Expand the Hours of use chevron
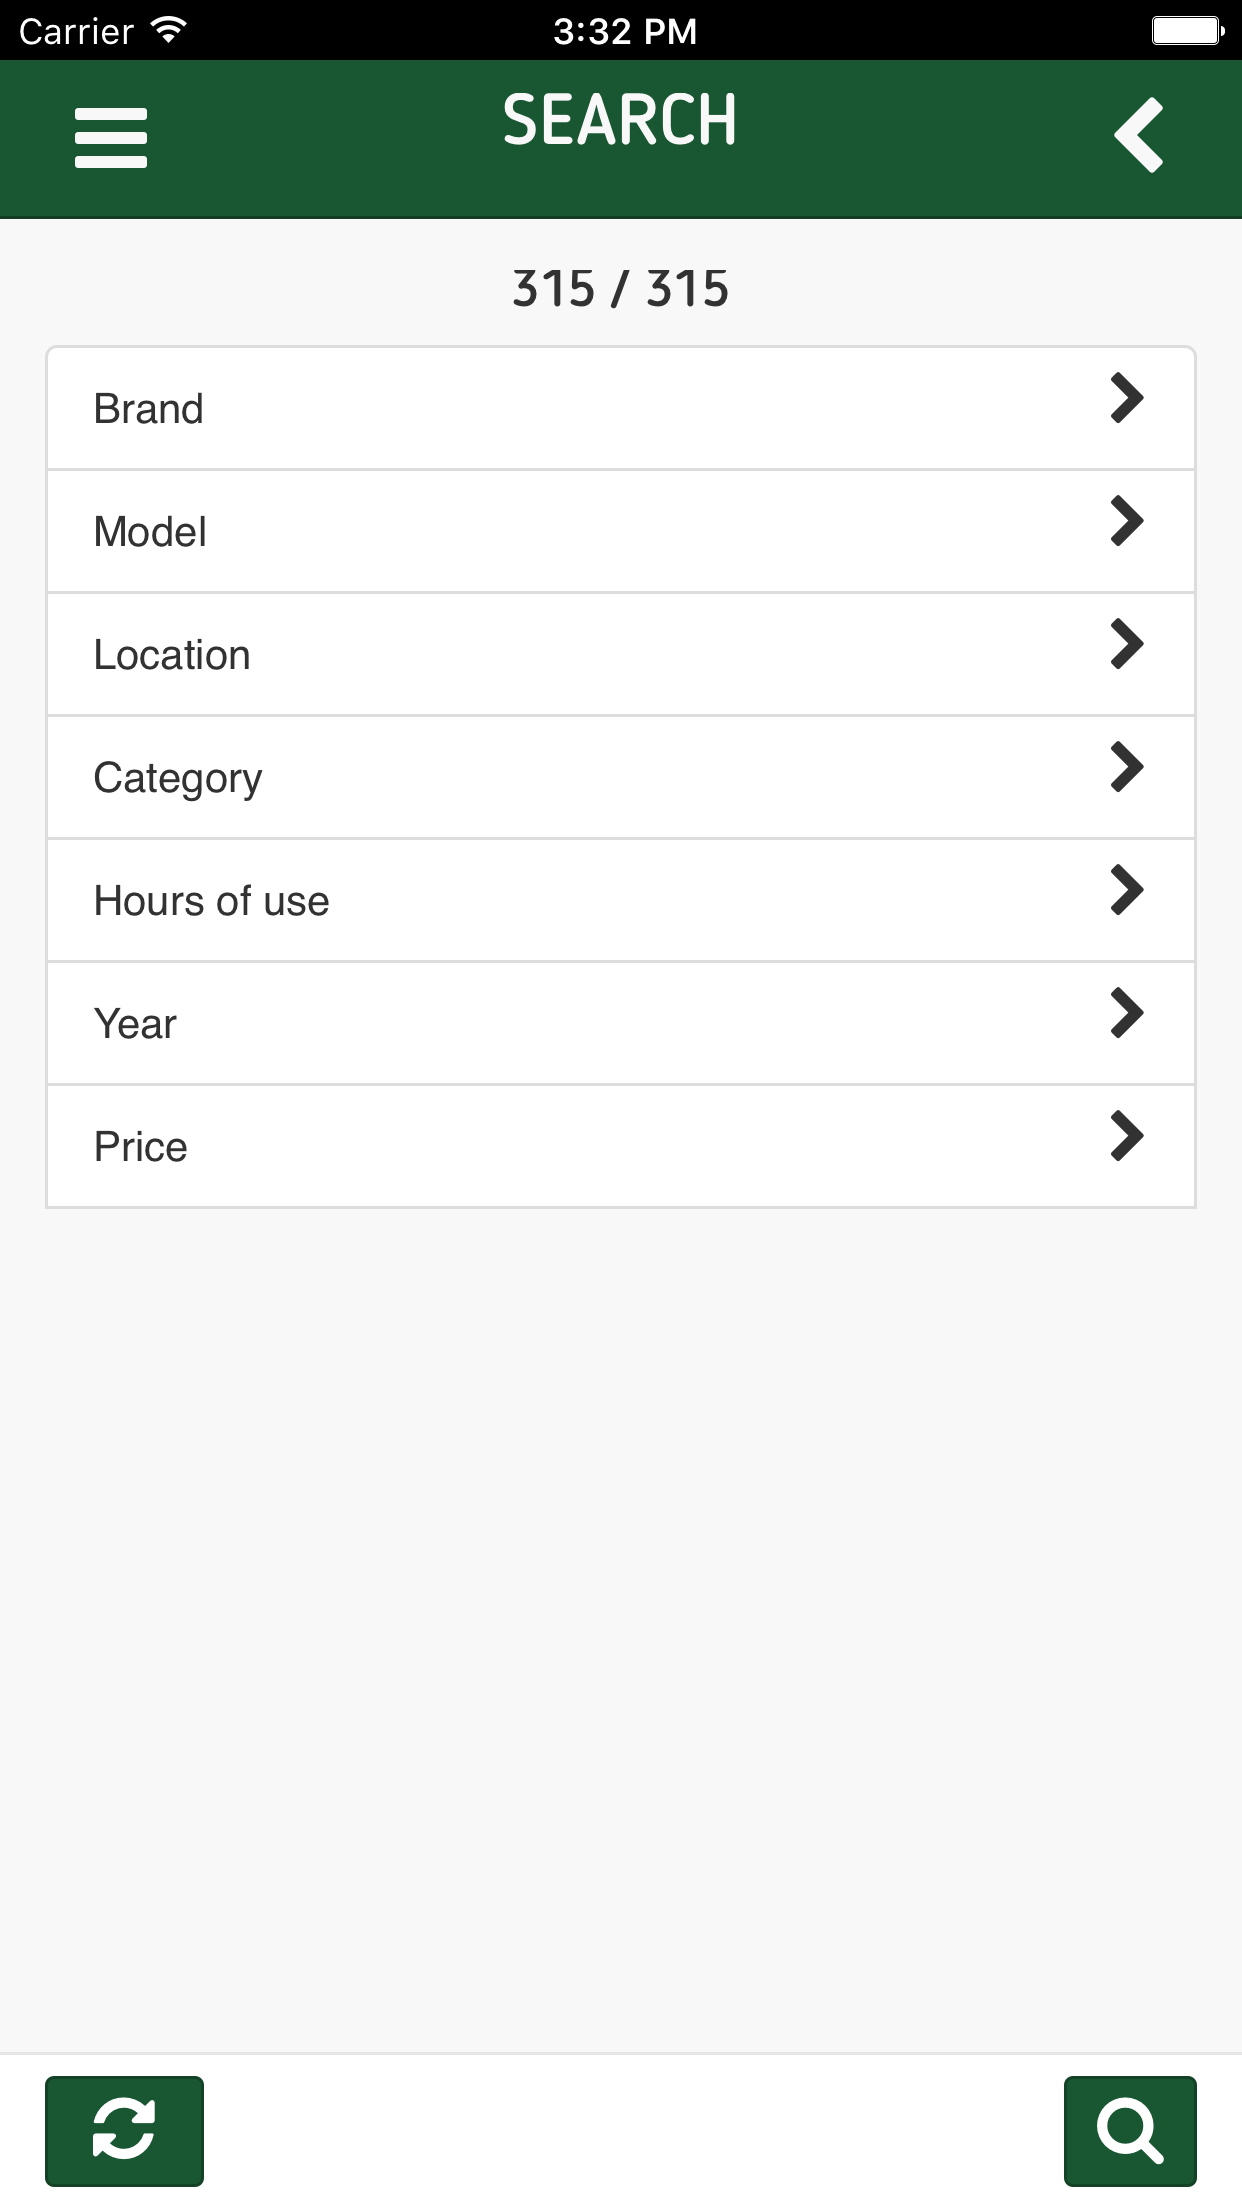 (1127, 891)
